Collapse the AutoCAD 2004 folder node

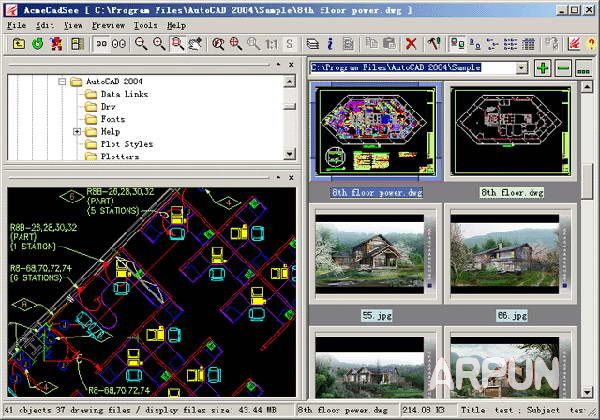pos(61,81)
